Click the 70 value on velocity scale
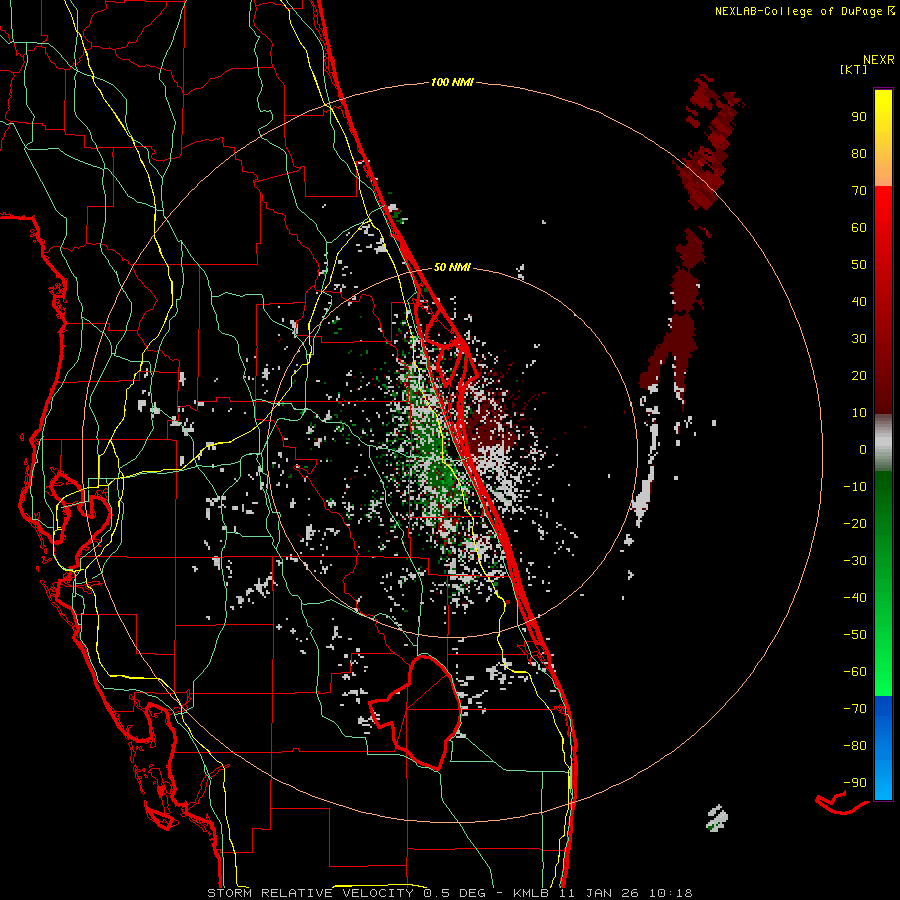Screen dimensions: 900x900 (859, 191)
